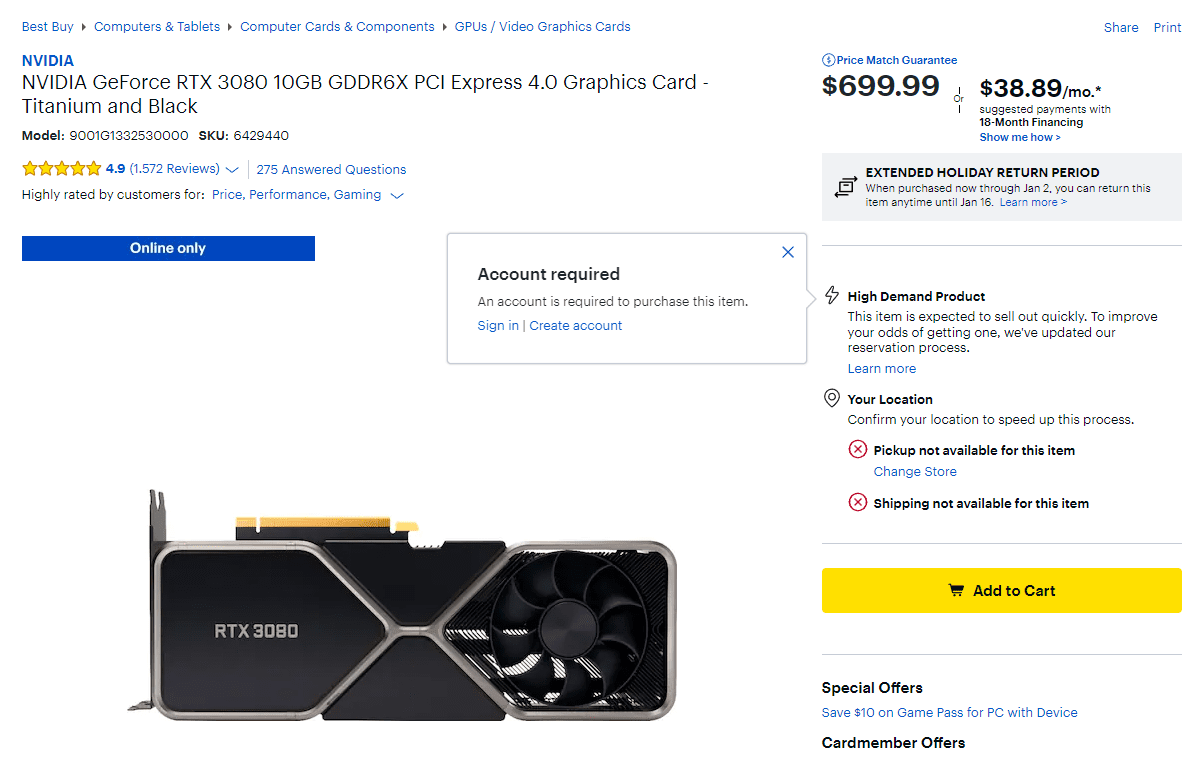1204x758 pixels.
Task: Open Save $10 on Game Pass offer
Action: [x=950, y=713]
